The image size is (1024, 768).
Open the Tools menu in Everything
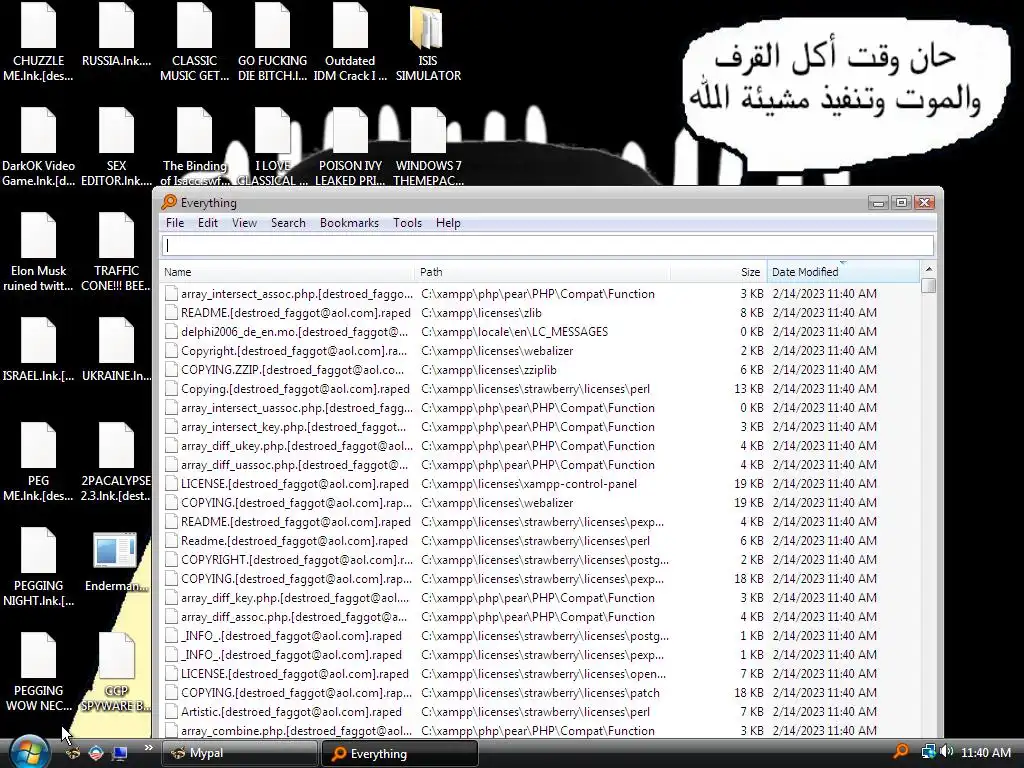pos(407,223)
